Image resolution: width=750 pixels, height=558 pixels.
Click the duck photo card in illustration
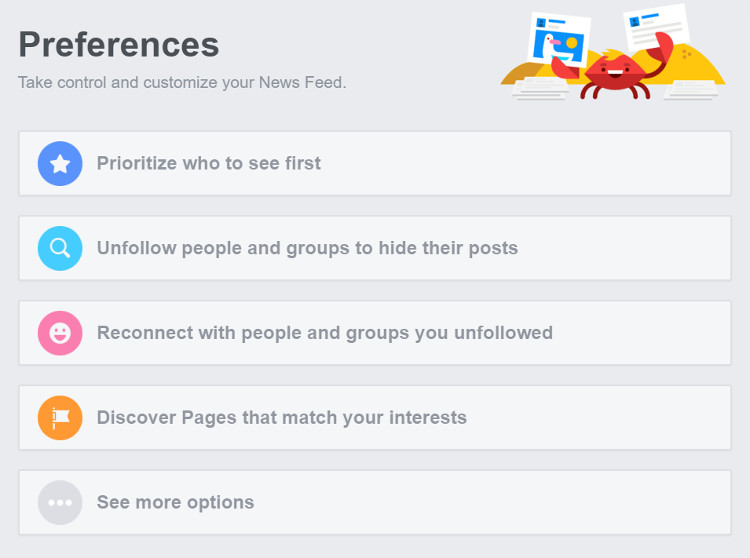pyautogui.click(x=559, y=40)
